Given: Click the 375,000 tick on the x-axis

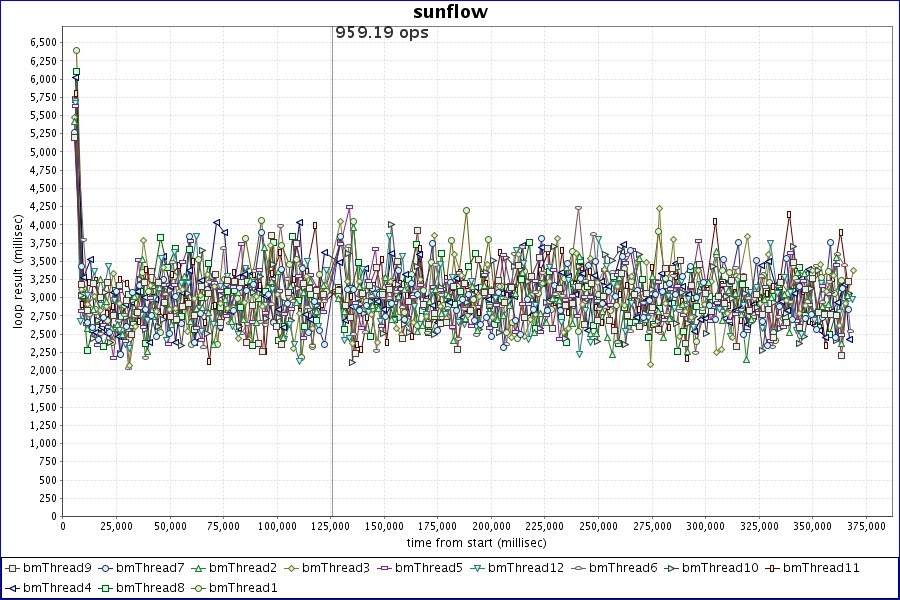Looking at the screenshot, I should [x=866, y=526].
